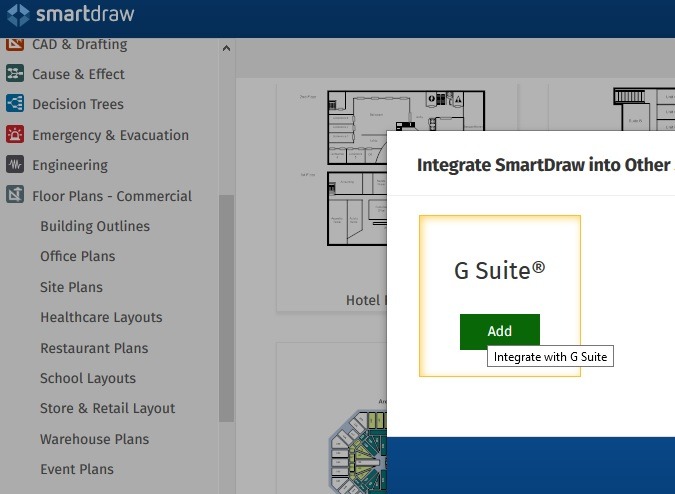Select Event Plans subcategory
The image size is (675, 494).
[x=77, y=469]
